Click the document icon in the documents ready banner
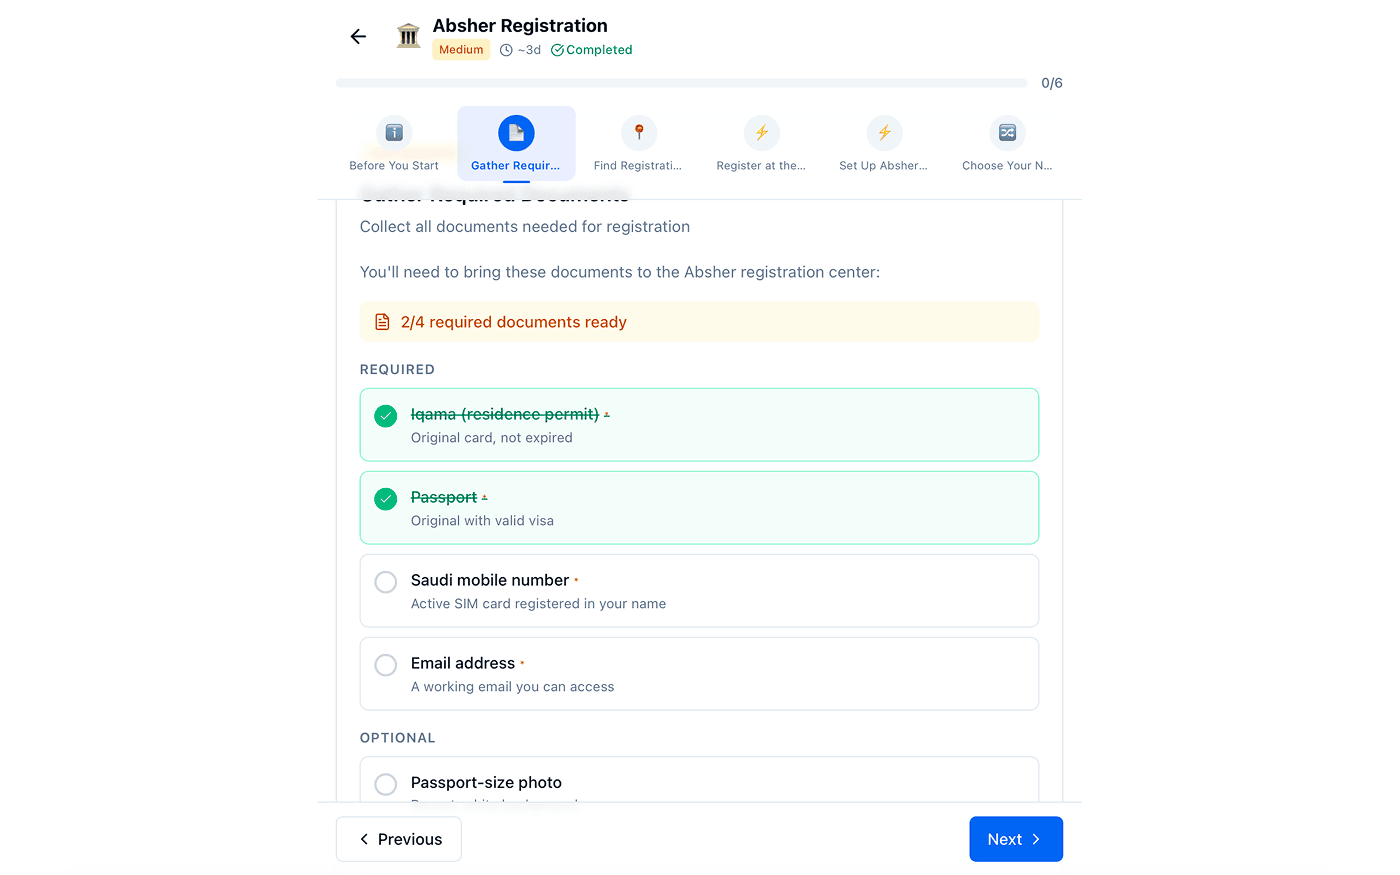This screenshot has width=1400, height=875. pos(382,321)
